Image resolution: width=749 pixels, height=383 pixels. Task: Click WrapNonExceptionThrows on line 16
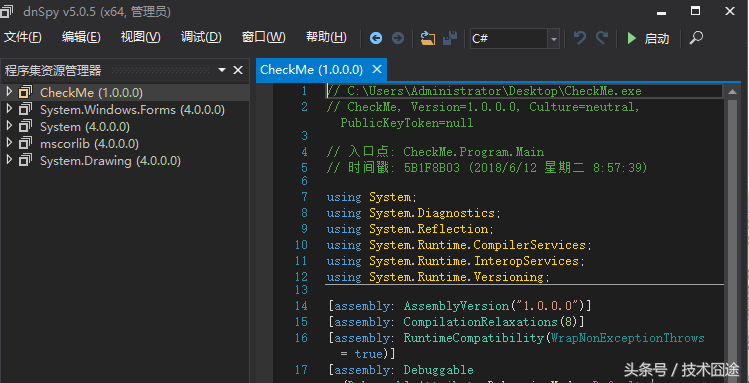point(627,338)
